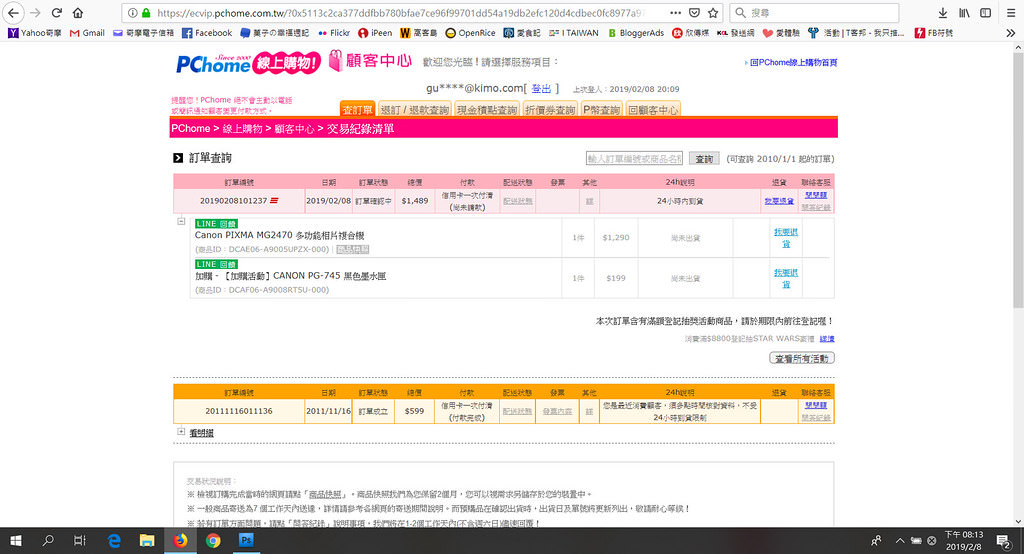1024x554 pixels.
Task: Click CANON PG-745 黑色墨水匣 product name
Action: [291, 276]
